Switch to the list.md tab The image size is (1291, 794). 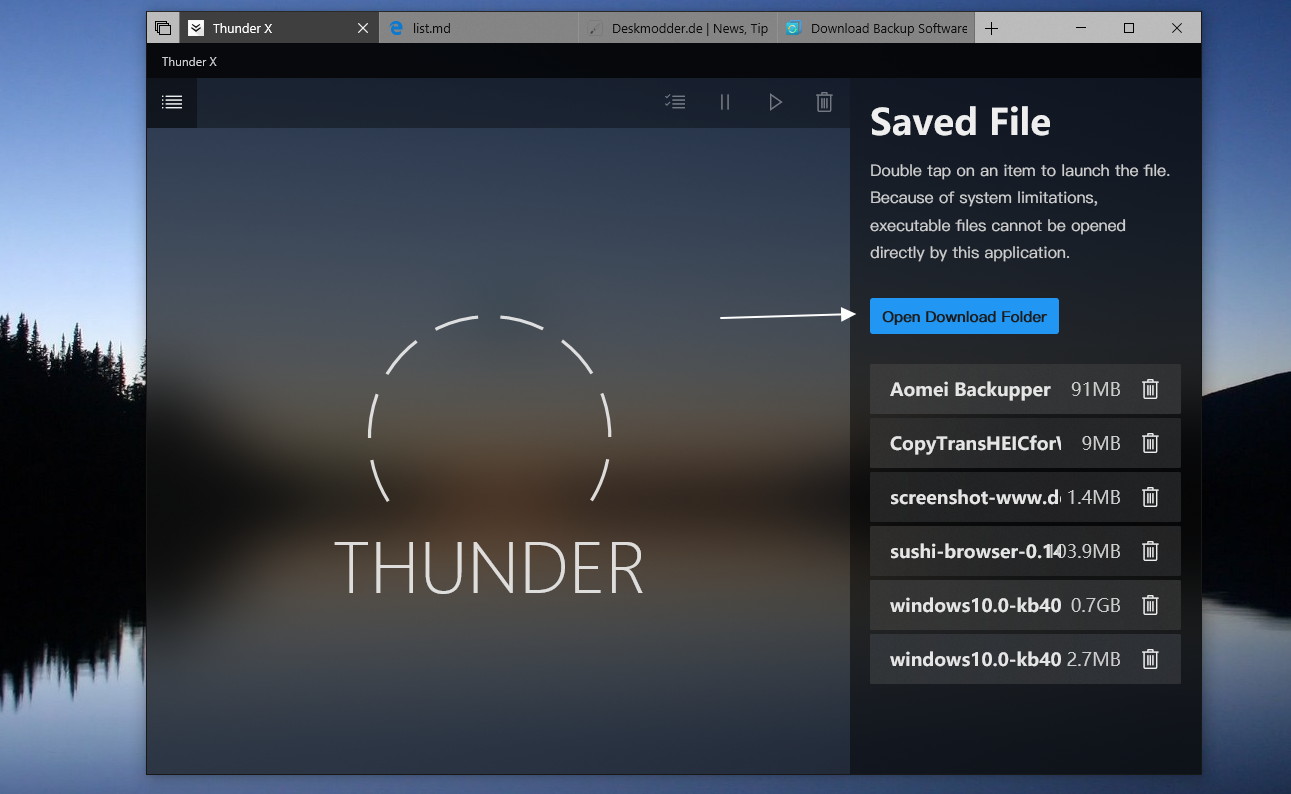478,28
